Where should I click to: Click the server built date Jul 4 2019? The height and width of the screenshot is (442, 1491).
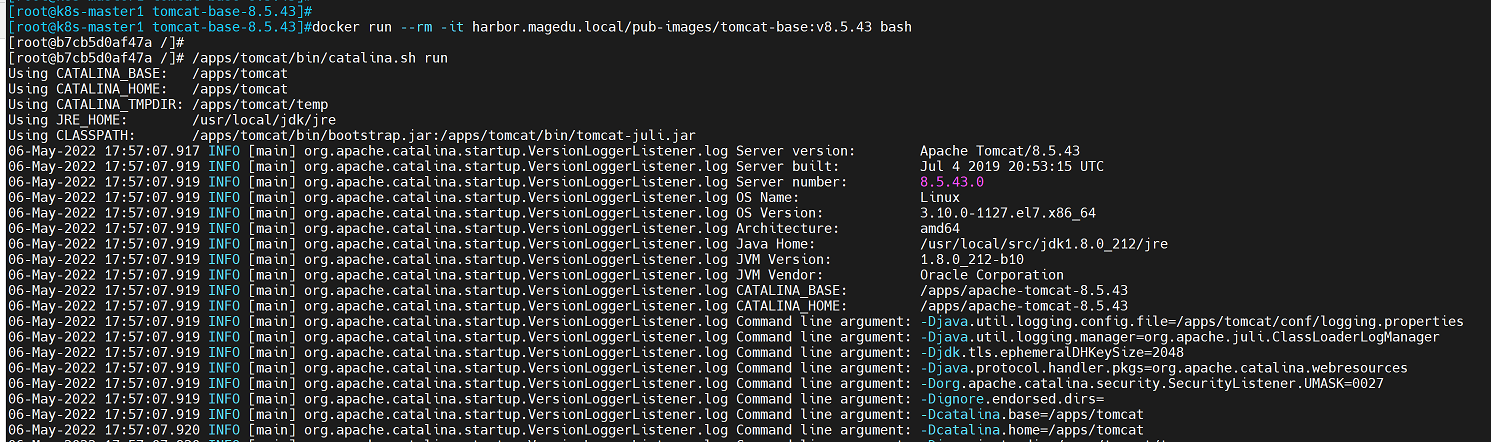[x=1012, y=166]
